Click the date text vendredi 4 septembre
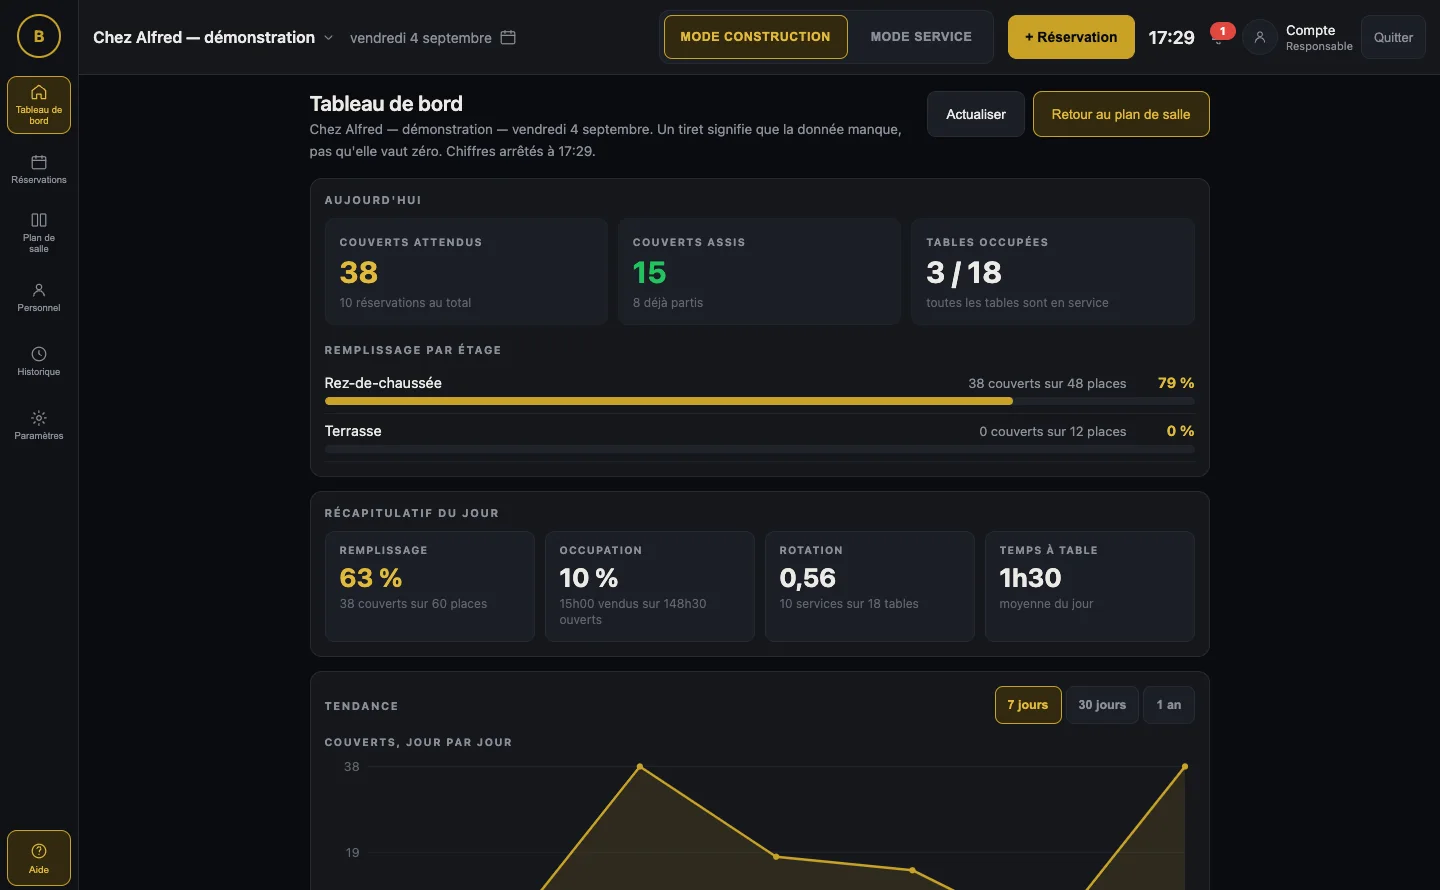The image size is (1440, 890). click(x=421, y=38)
